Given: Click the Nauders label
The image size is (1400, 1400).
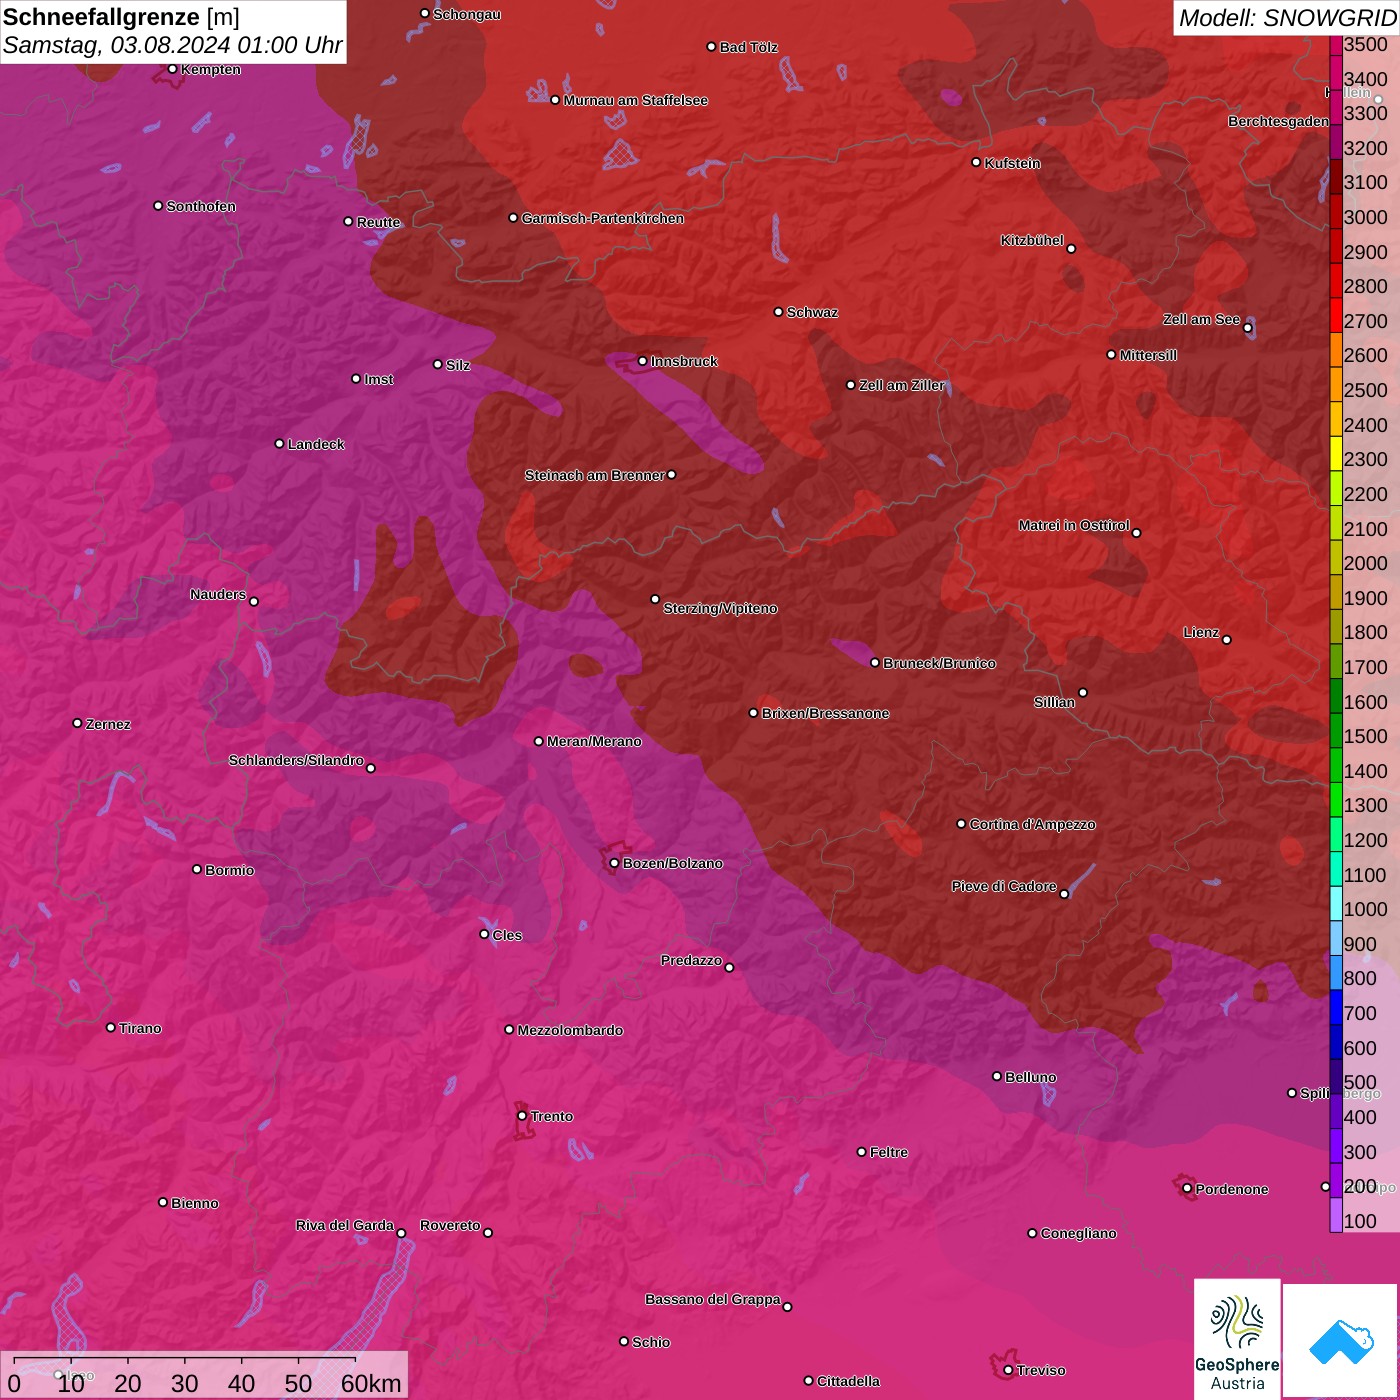Looking at the screenshot, I should (218, 594).
